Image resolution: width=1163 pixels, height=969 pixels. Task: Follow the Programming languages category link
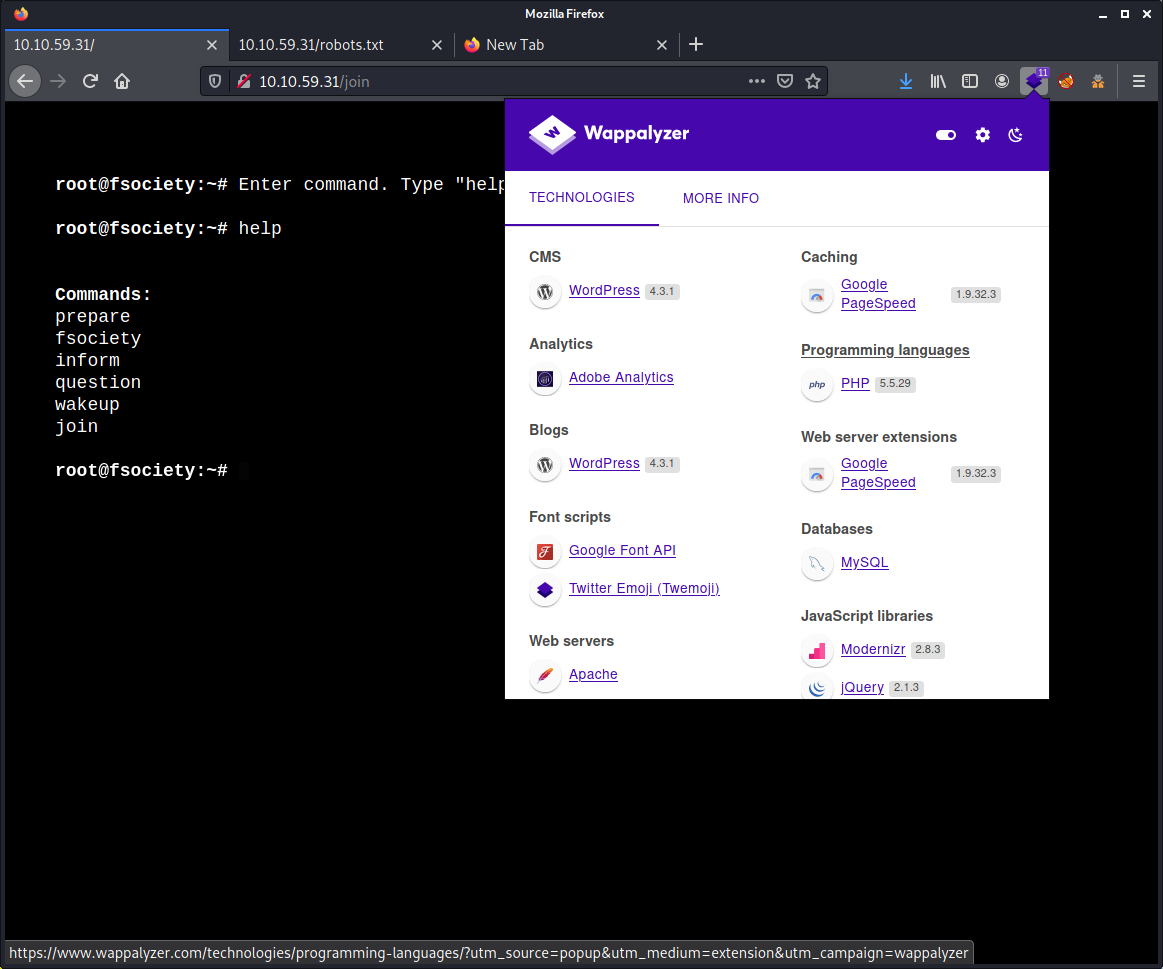(x=885, y=350)
